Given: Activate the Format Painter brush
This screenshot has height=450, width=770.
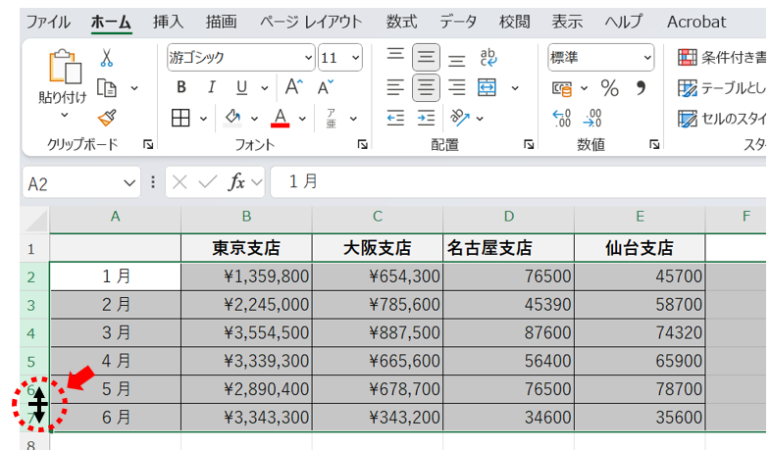Looking at the screenshot, I should 107,117.
